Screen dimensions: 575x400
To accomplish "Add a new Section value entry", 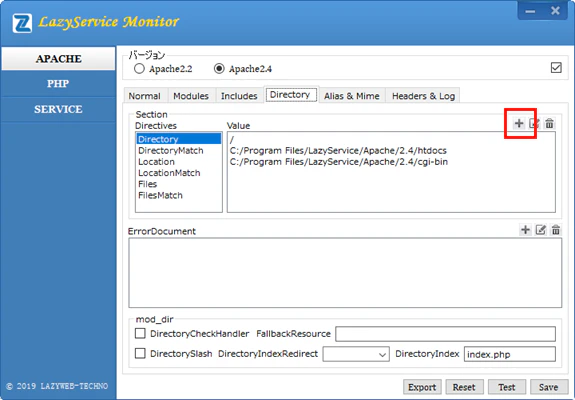I will coord(519,123).
